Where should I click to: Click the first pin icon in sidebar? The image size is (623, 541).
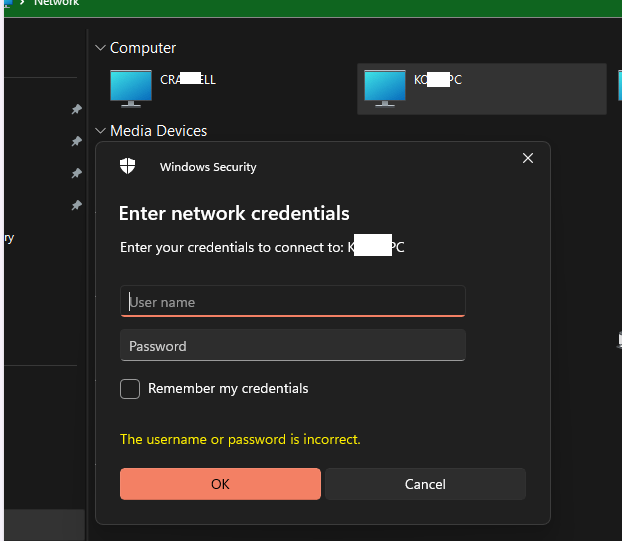tap(76, 109)
